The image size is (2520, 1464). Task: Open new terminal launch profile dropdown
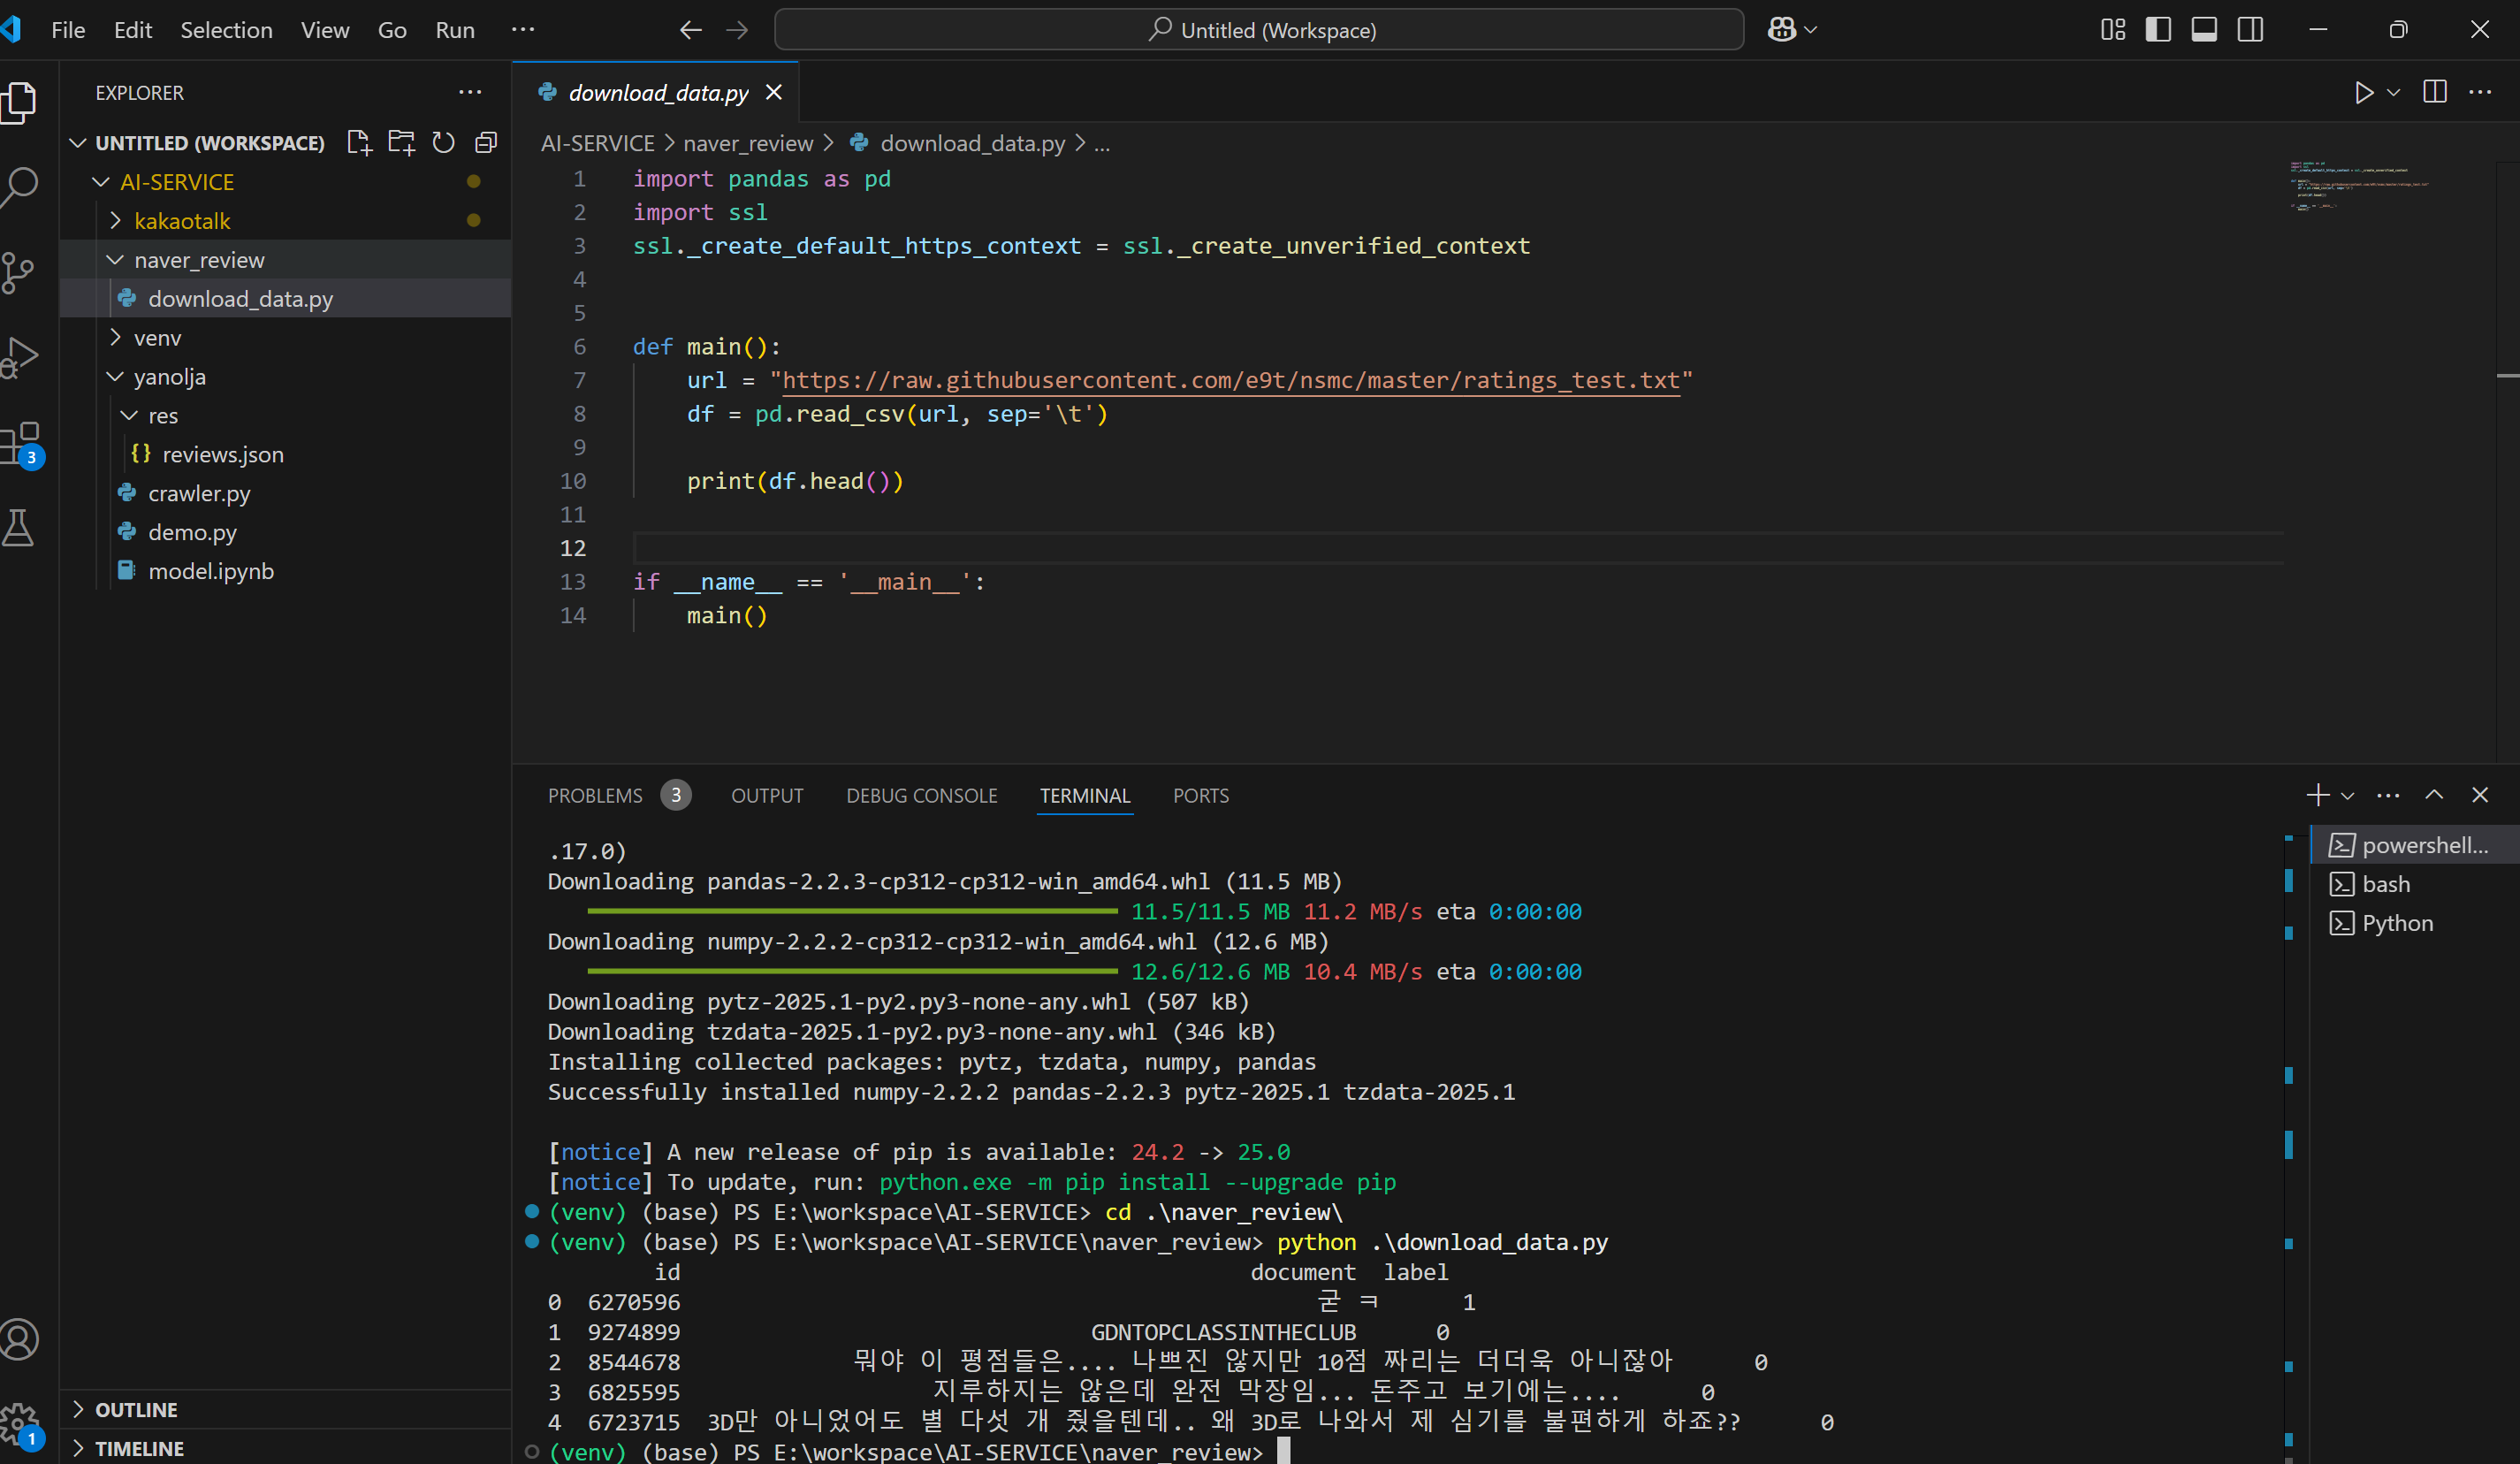click(x=2348, y=796)
